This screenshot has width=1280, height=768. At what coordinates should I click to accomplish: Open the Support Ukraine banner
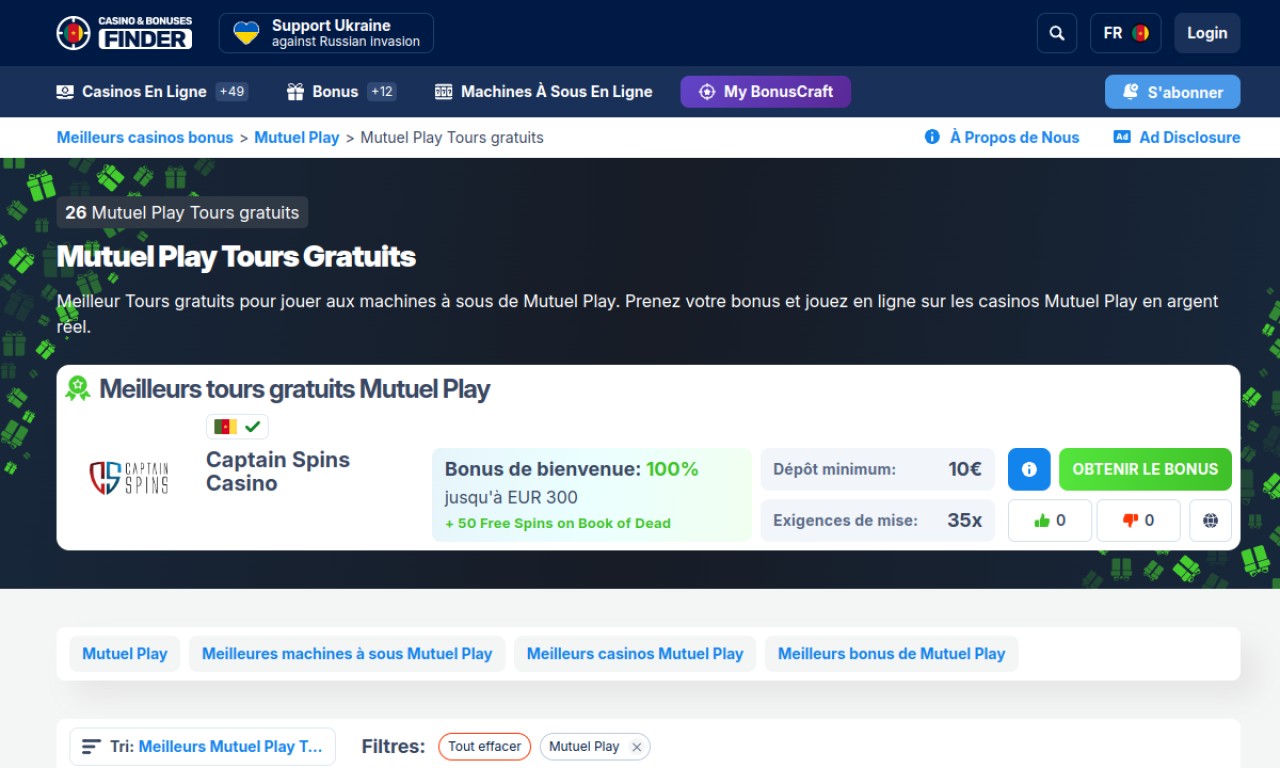pyautogui.click(x=326, y=33)
